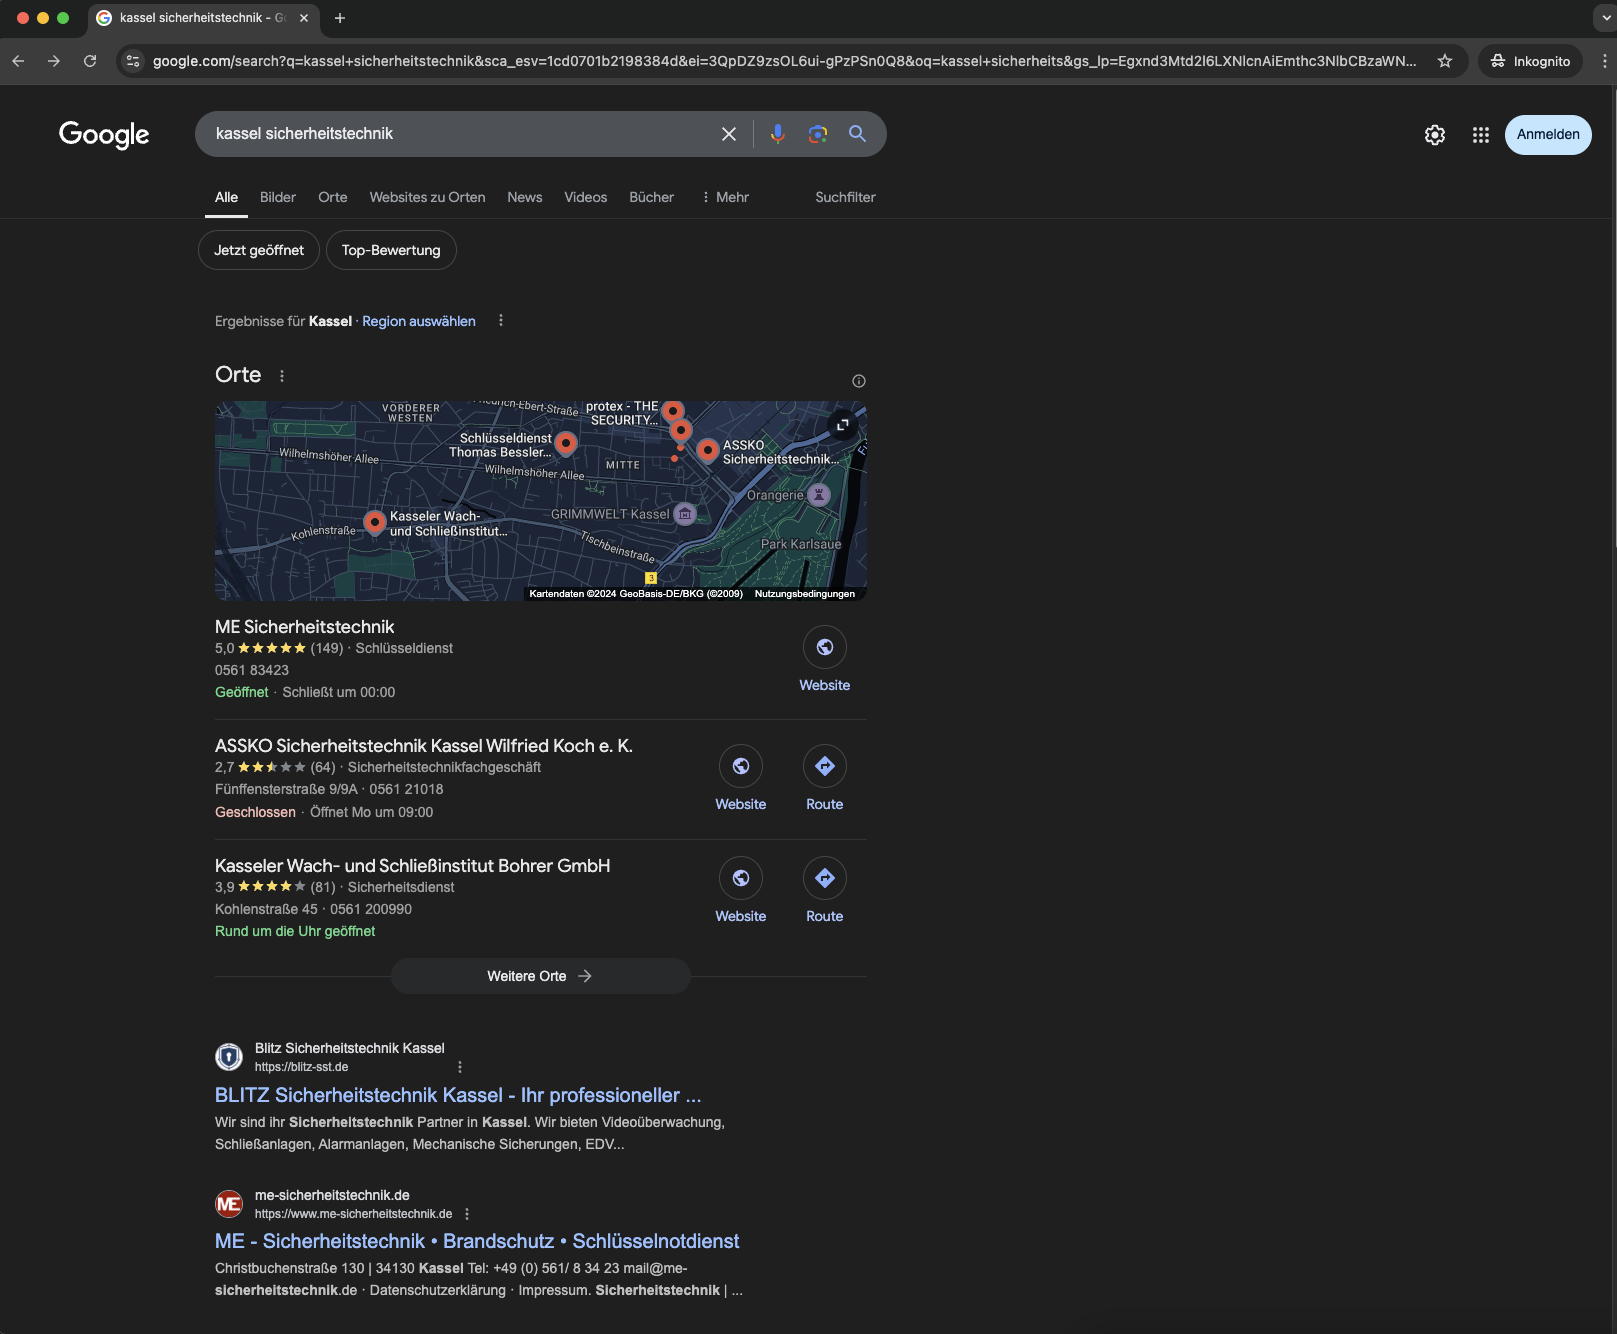Click the Google logo
The width and height of the screenshot is (1617, 1334).
[104, 135]
